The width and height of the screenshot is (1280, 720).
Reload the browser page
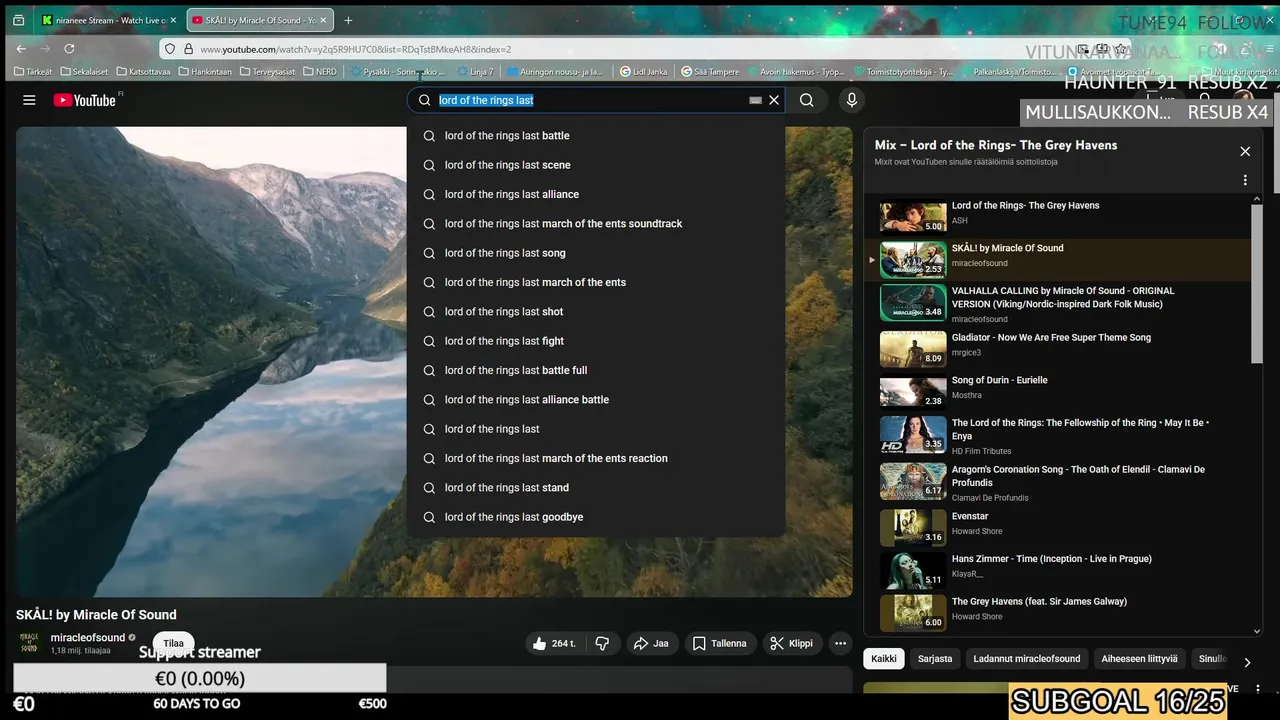pos(69,48)
